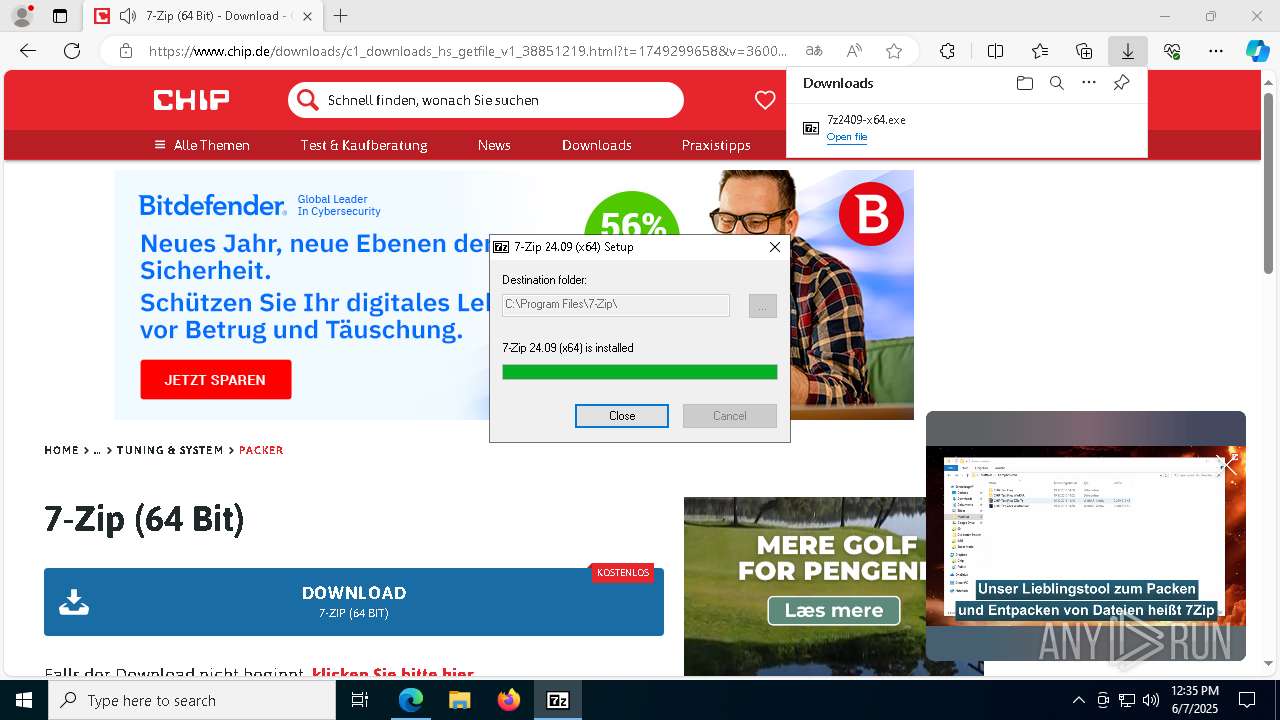This screenshot has height=720, width=1280.
Task: Click the 7-Zip installer taskbar icon
Action: click(557, 700)
